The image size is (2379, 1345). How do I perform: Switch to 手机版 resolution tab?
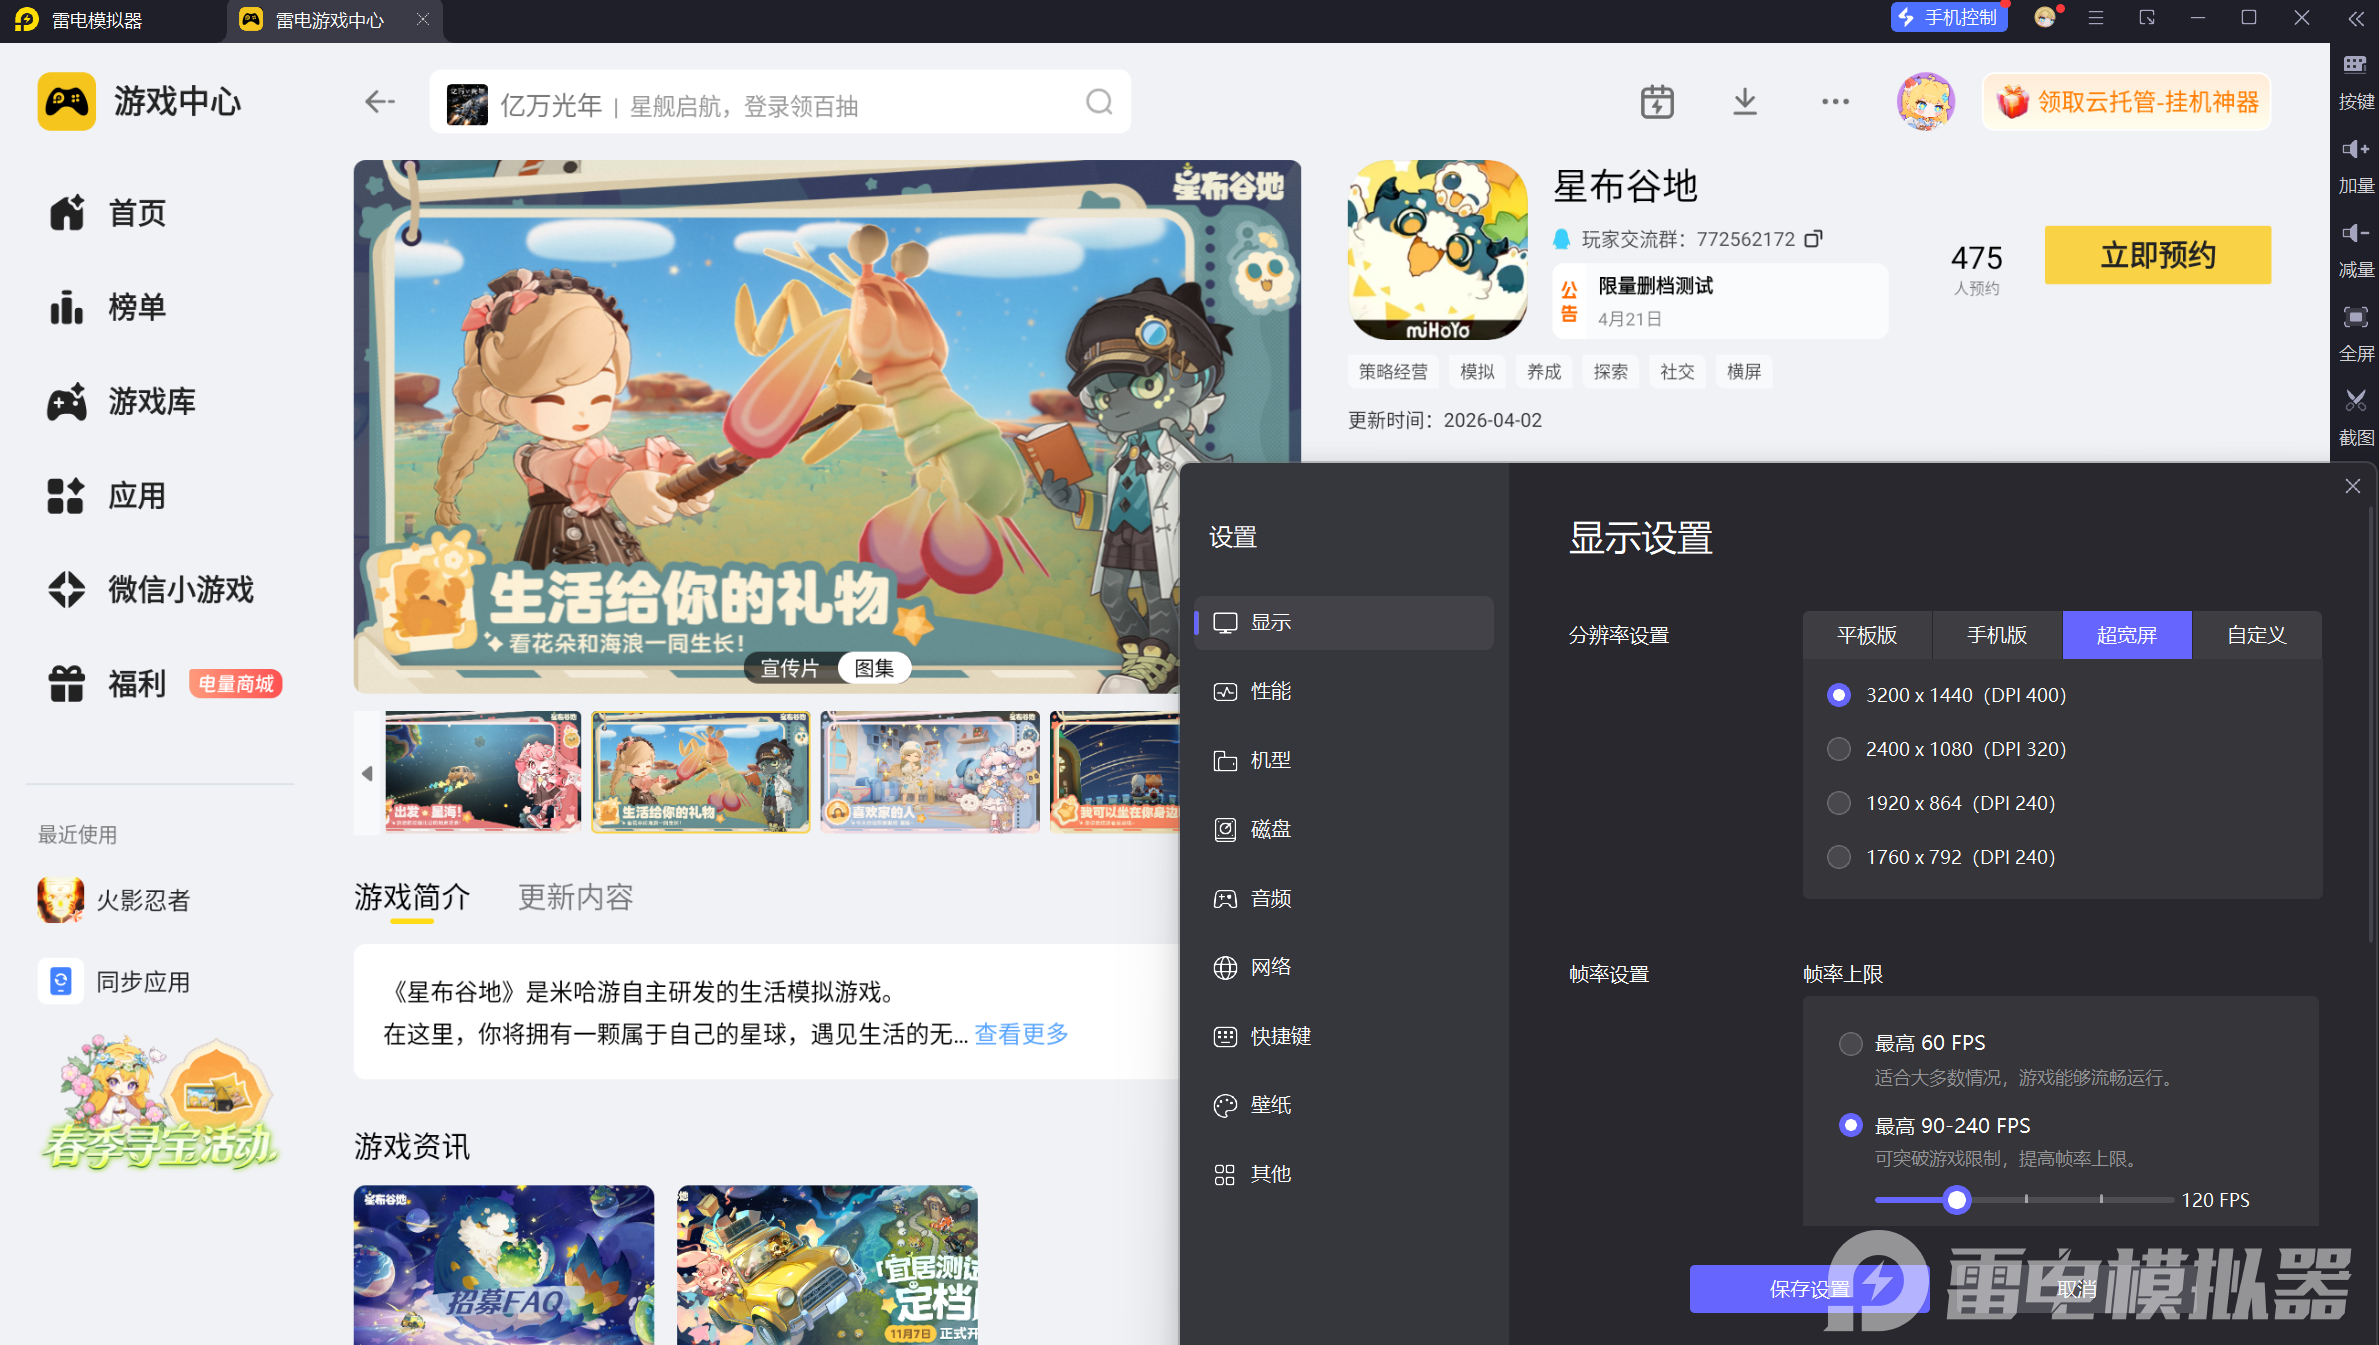[1996, 635]
